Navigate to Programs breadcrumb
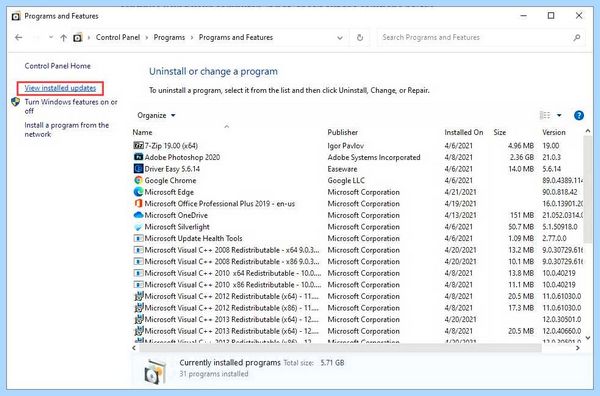The image size is (600, 396). pyautogui.click(x=169, y=37)
